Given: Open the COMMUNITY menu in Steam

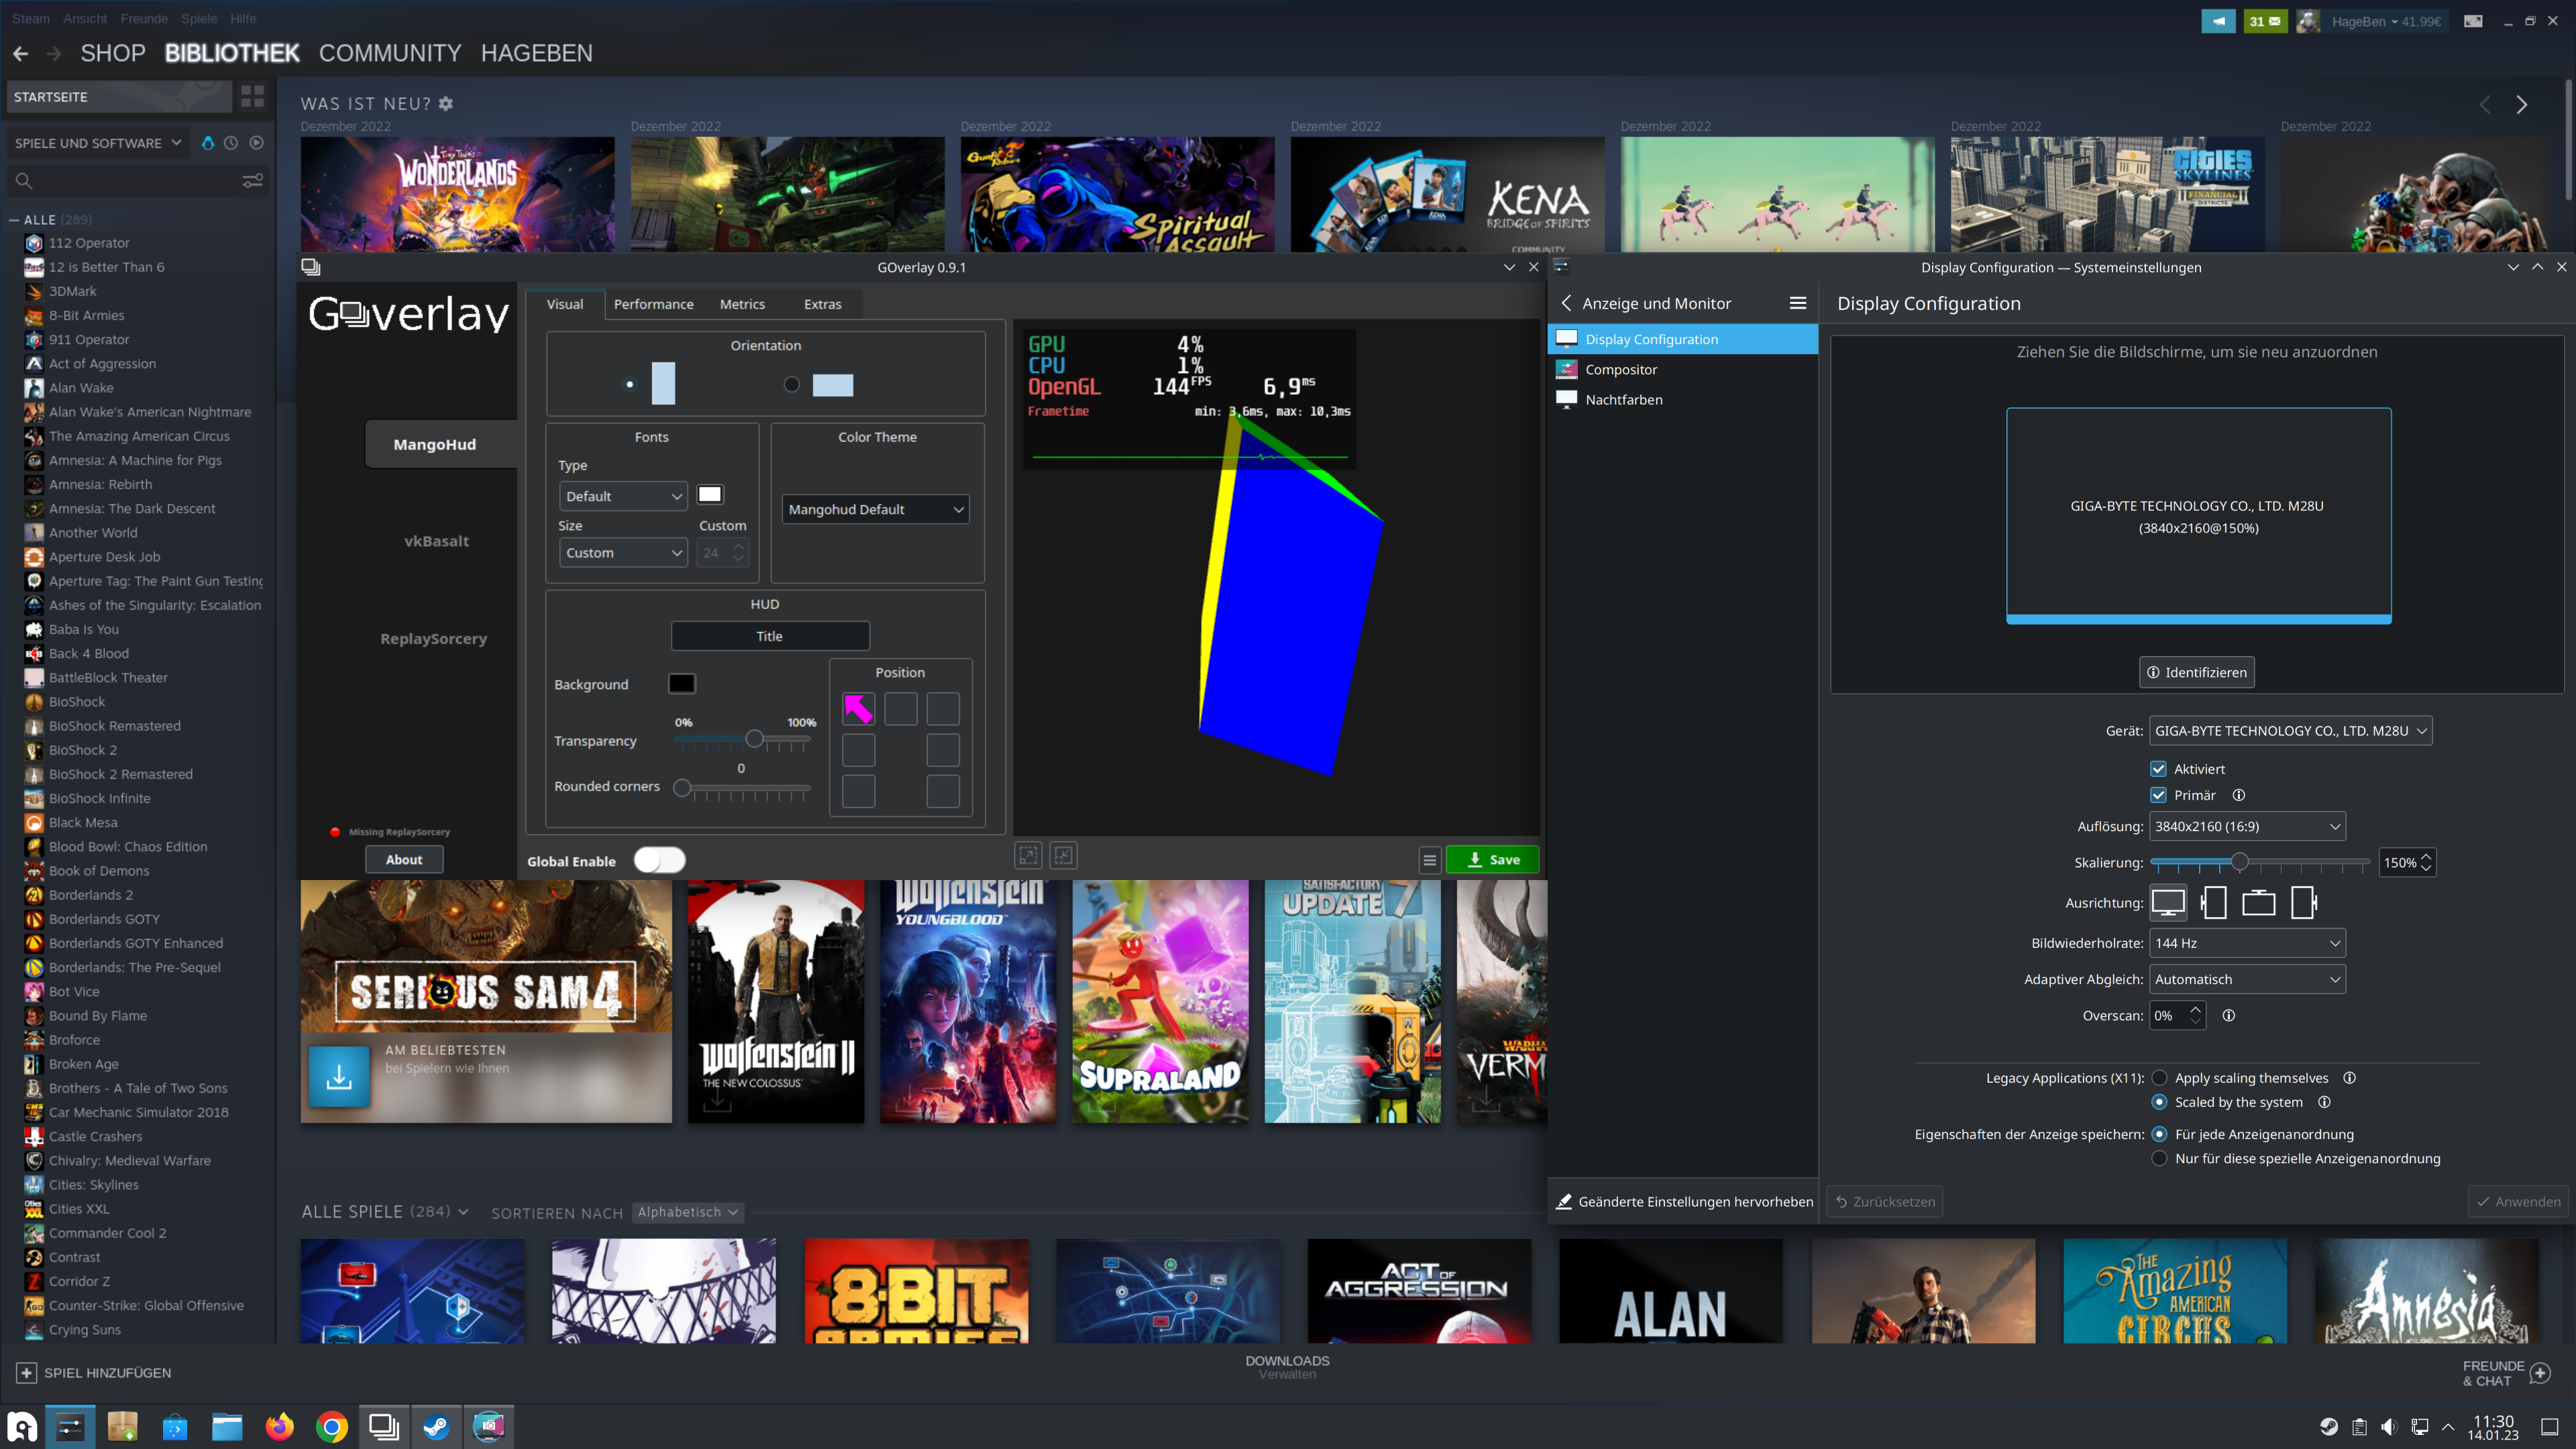Looking at the screenshot, I should point(390,53).
